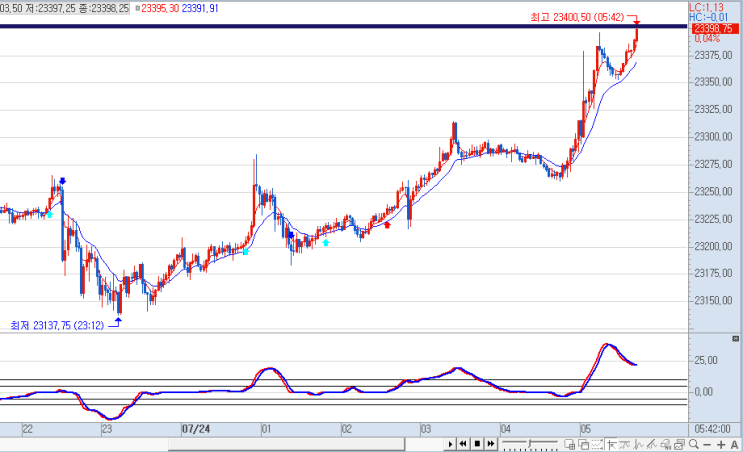Click the LC:1,13 indicator text
The width and height of the screenshot is (743, 452).
pyautogui.click(x=707, y=7)
